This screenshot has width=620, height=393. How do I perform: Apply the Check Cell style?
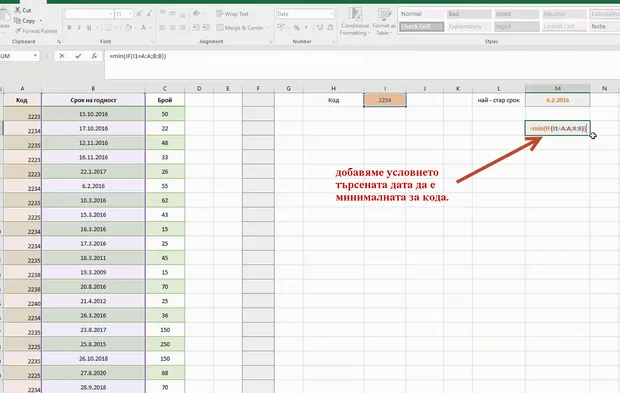(422, 26)
